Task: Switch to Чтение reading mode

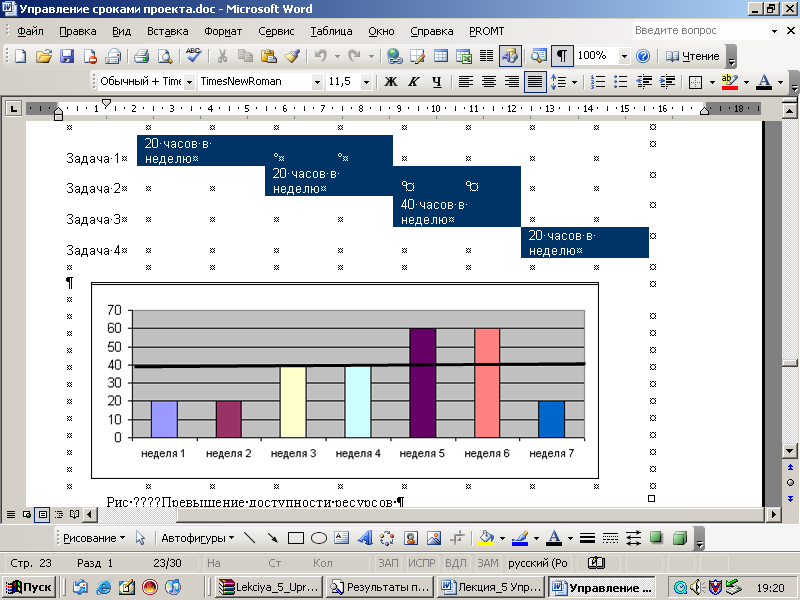Action: pyautogui.click(x=692, y=56)
